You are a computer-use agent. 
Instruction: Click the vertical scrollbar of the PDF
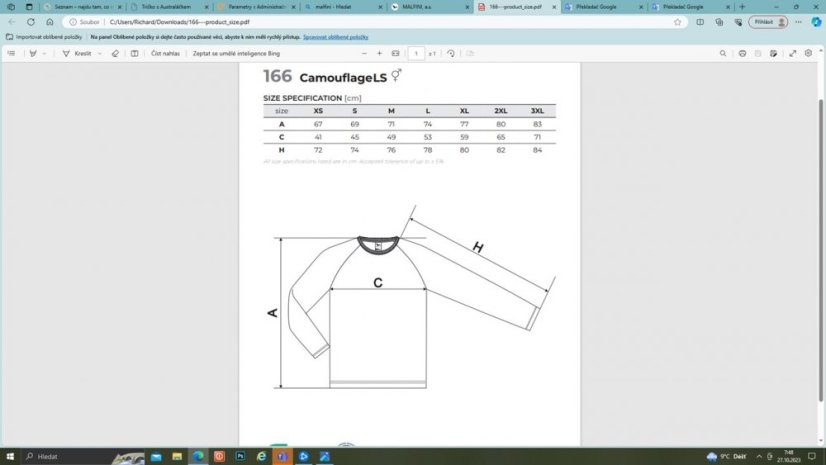(820, 250)
